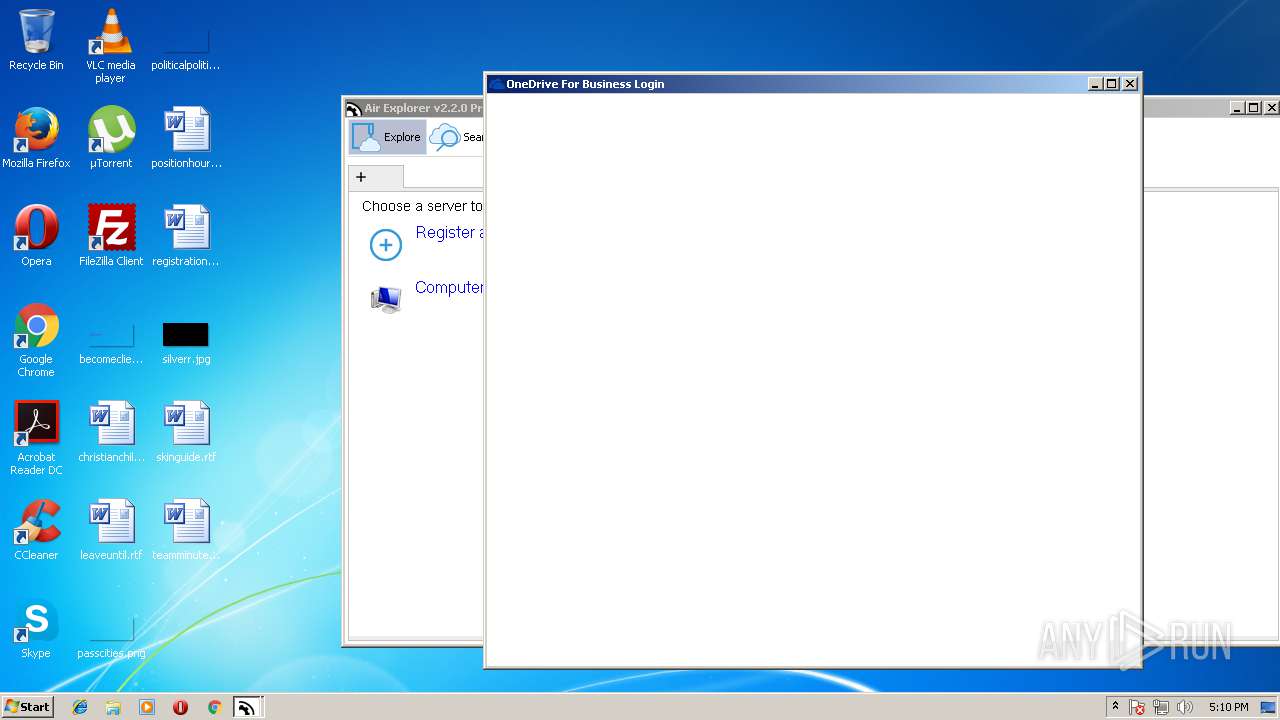This screenshot has width=1280, height=720.
Task: Select the leaveuntil.rtf document
Action: [x=111, y=530]
